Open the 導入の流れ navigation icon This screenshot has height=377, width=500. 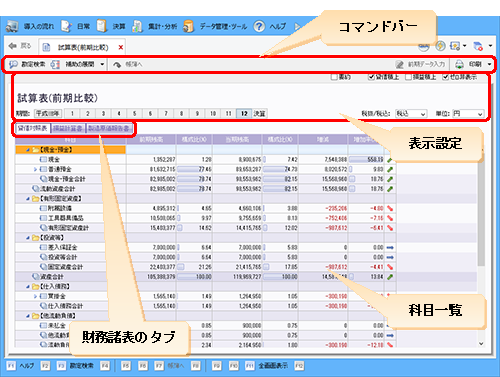(x=12, y=26)
